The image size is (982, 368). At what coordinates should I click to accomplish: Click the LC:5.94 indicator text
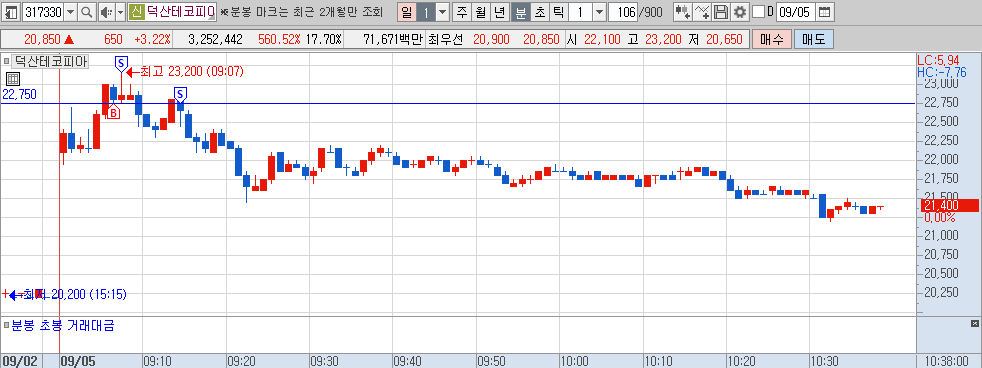[x=938, y=61]
